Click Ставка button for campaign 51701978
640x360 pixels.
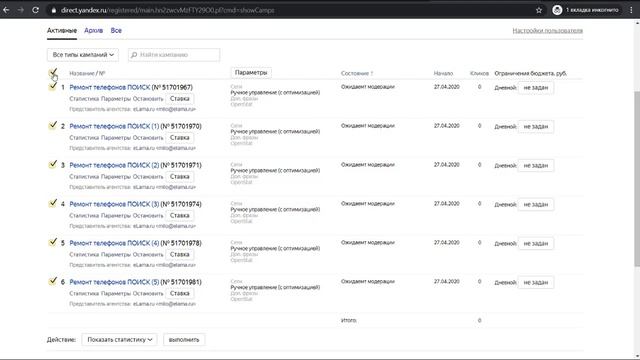point(180,254)
